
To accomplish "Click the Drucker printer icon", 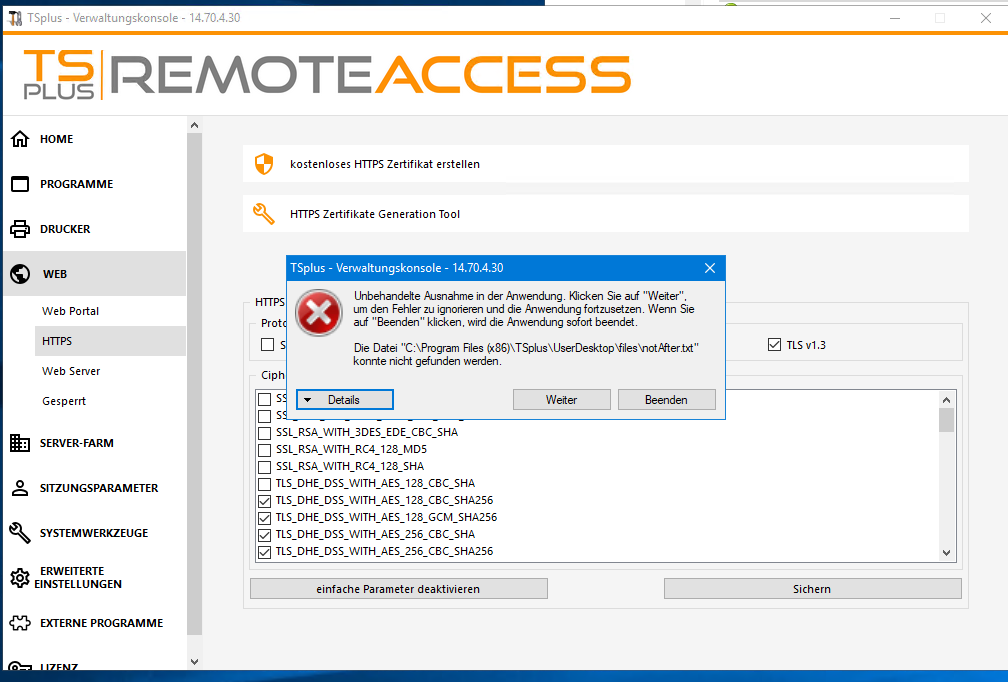I will (19, 229).
